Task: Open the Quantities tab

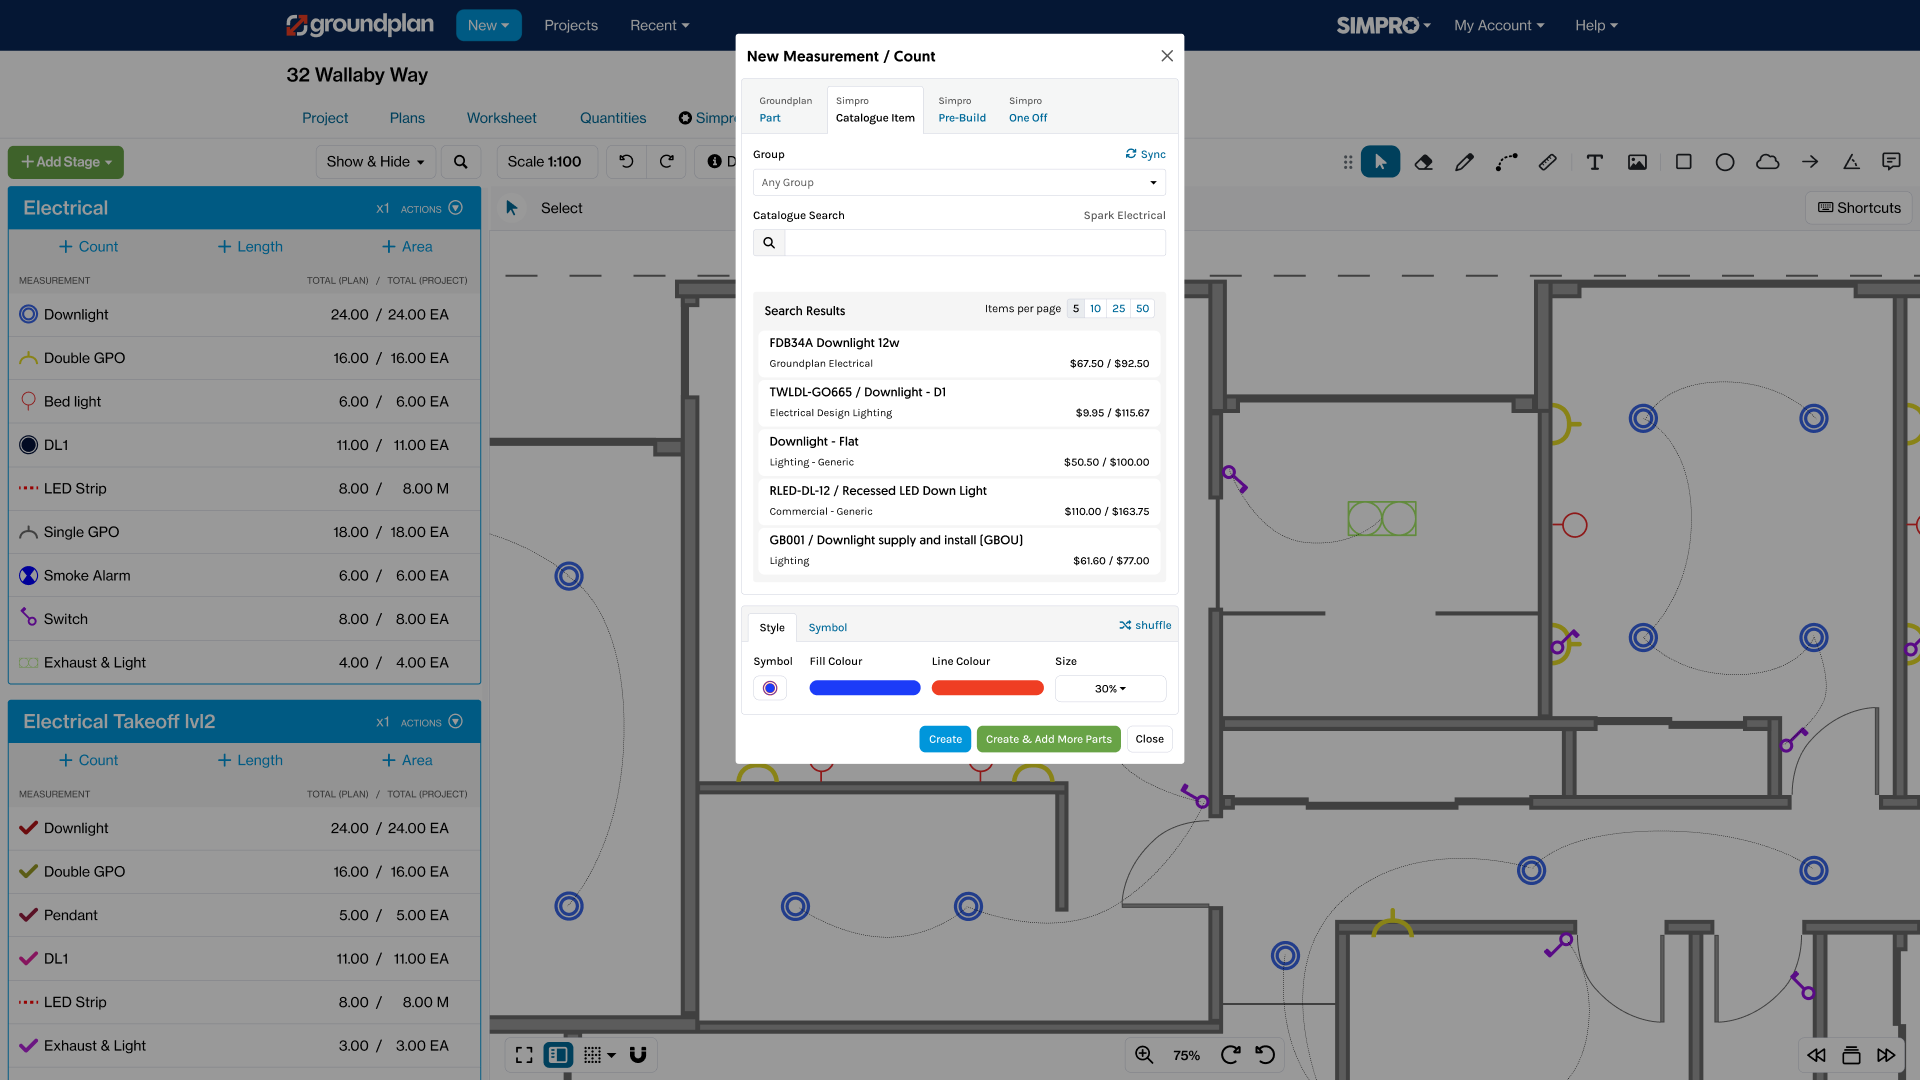Action: click(x=613, y=118)
